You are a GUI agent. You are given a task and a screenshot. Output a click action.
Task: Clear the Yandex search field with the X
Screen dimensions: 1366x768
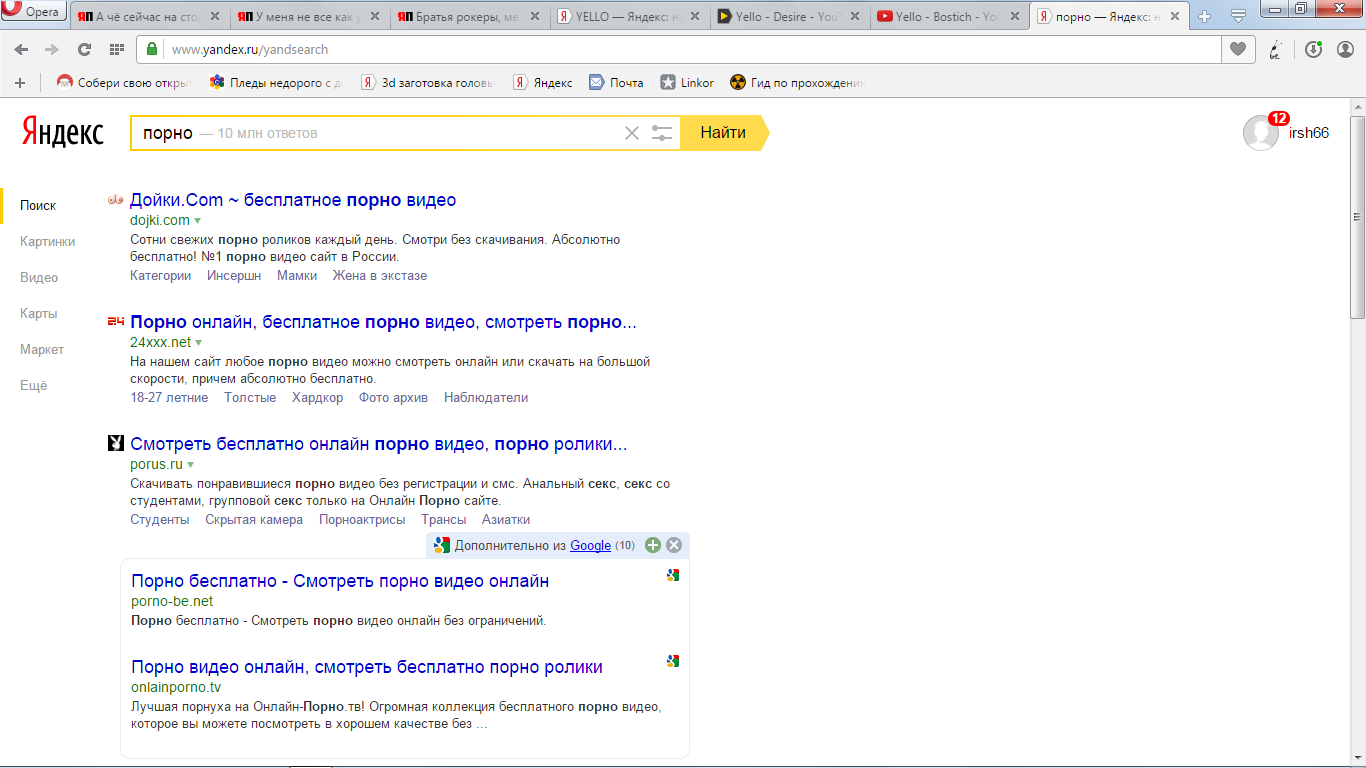click(x=631, y=133)
